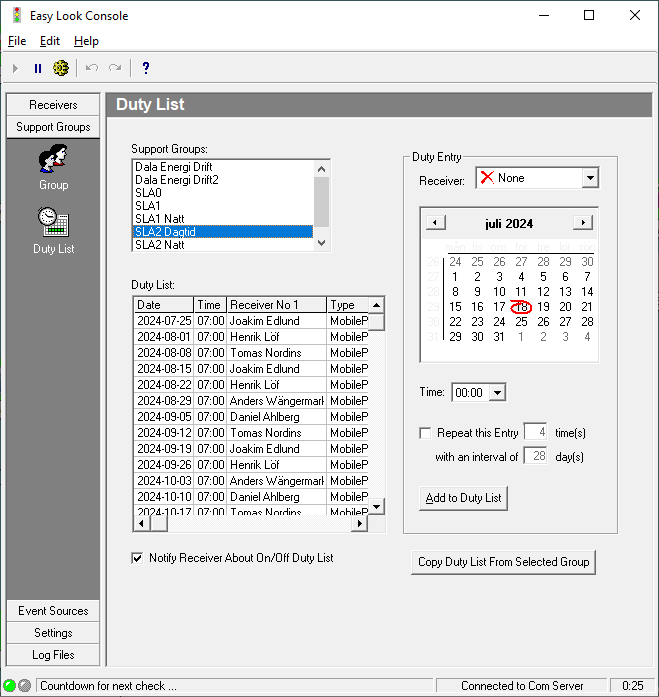This screenshot has height=697, width=659.
Task: Click the repeat count field showing 4
Action: (535, 432)
